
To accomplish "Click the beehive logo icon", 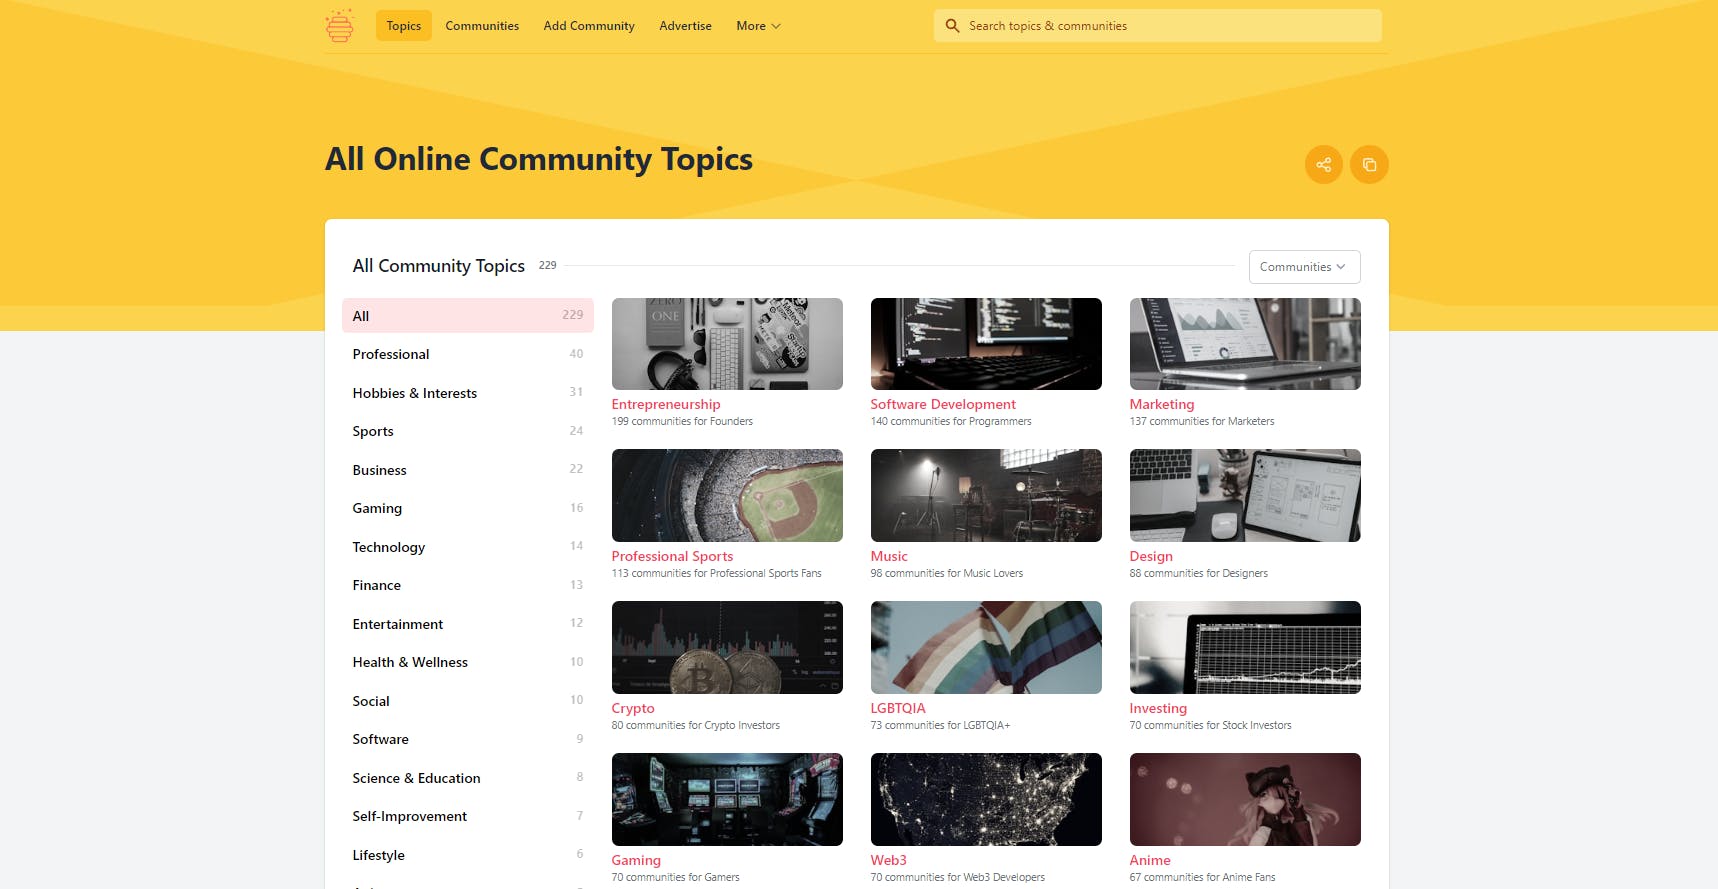I will tap(340, 26).
